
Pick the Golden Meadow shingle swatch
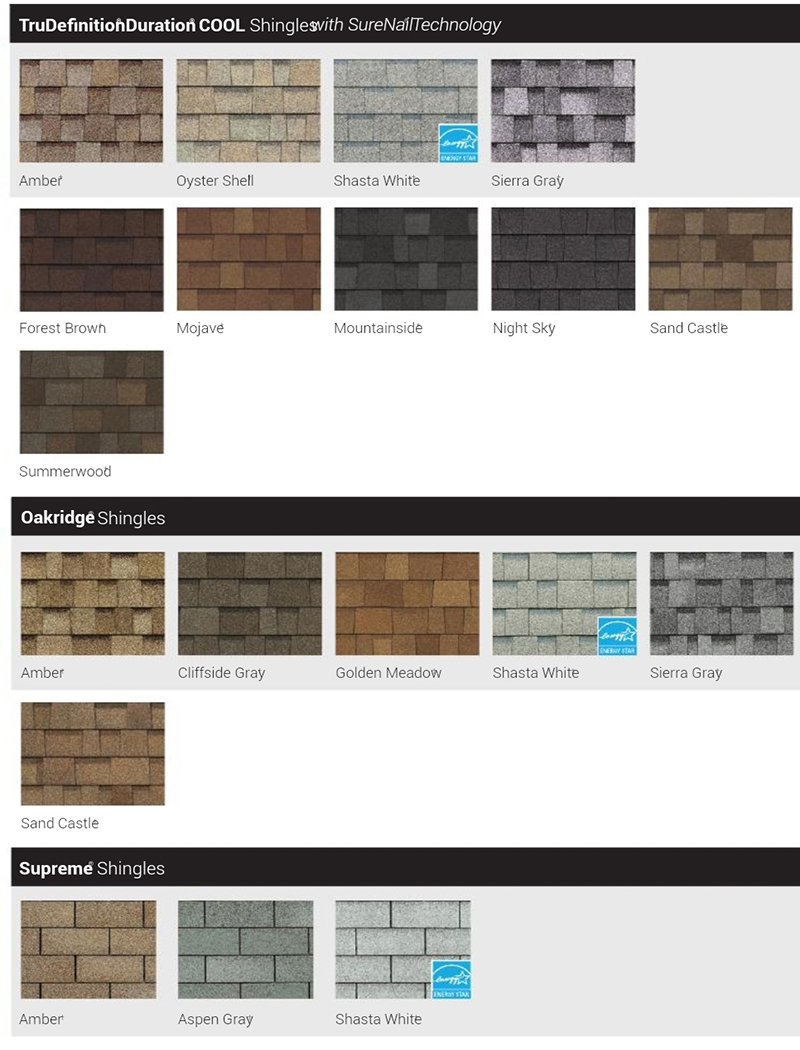click(407, 603)
